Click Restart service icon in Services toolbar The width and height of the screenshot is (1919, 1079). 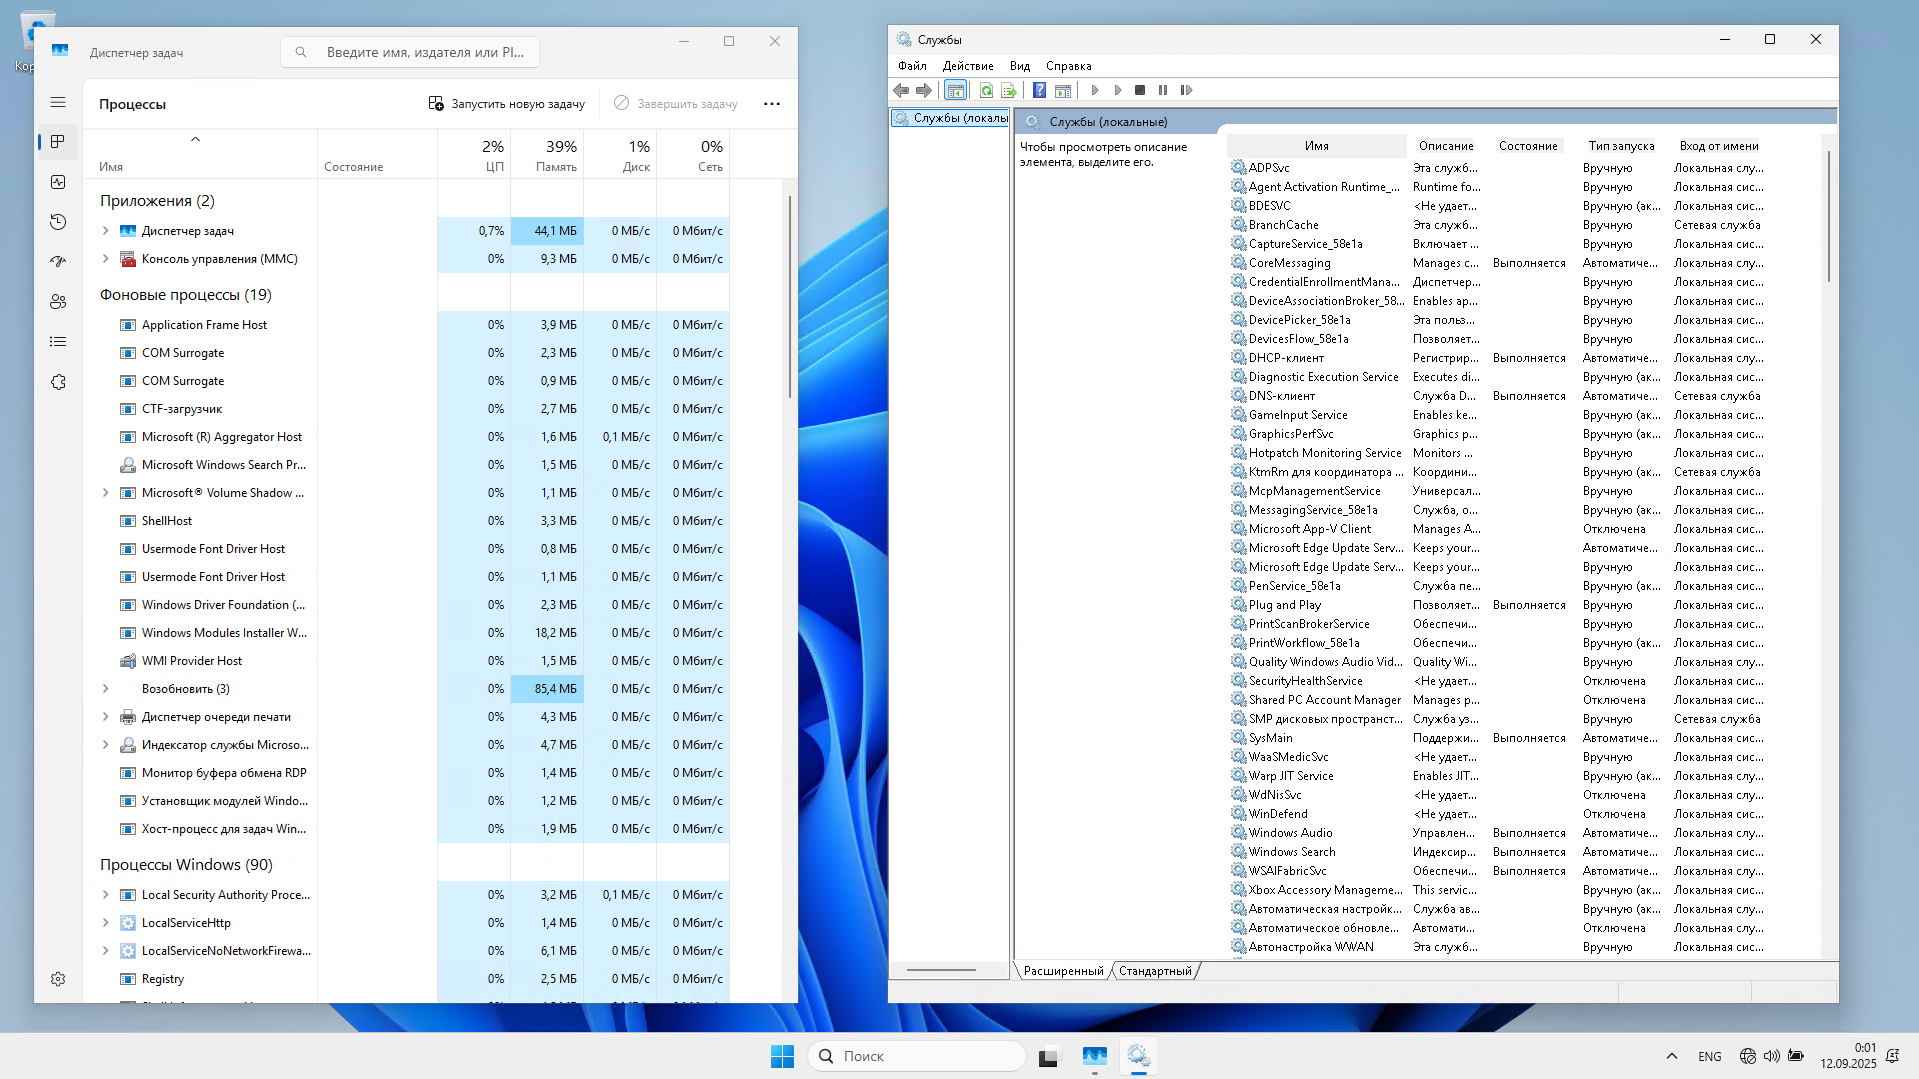coord(1186,90)
